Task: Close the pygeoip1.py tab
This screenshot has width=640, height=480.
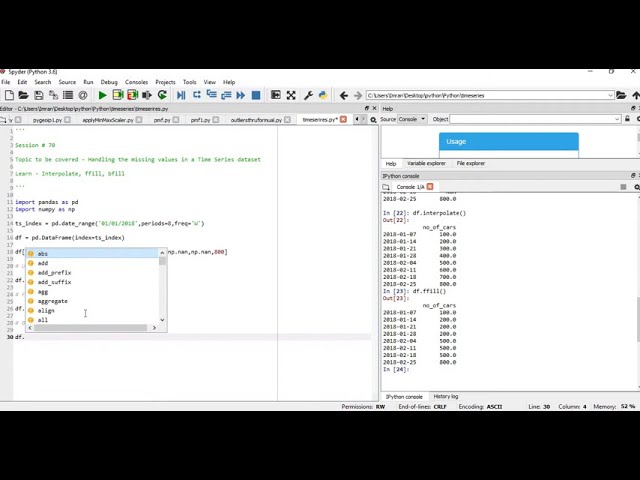Action: [67, 120]
